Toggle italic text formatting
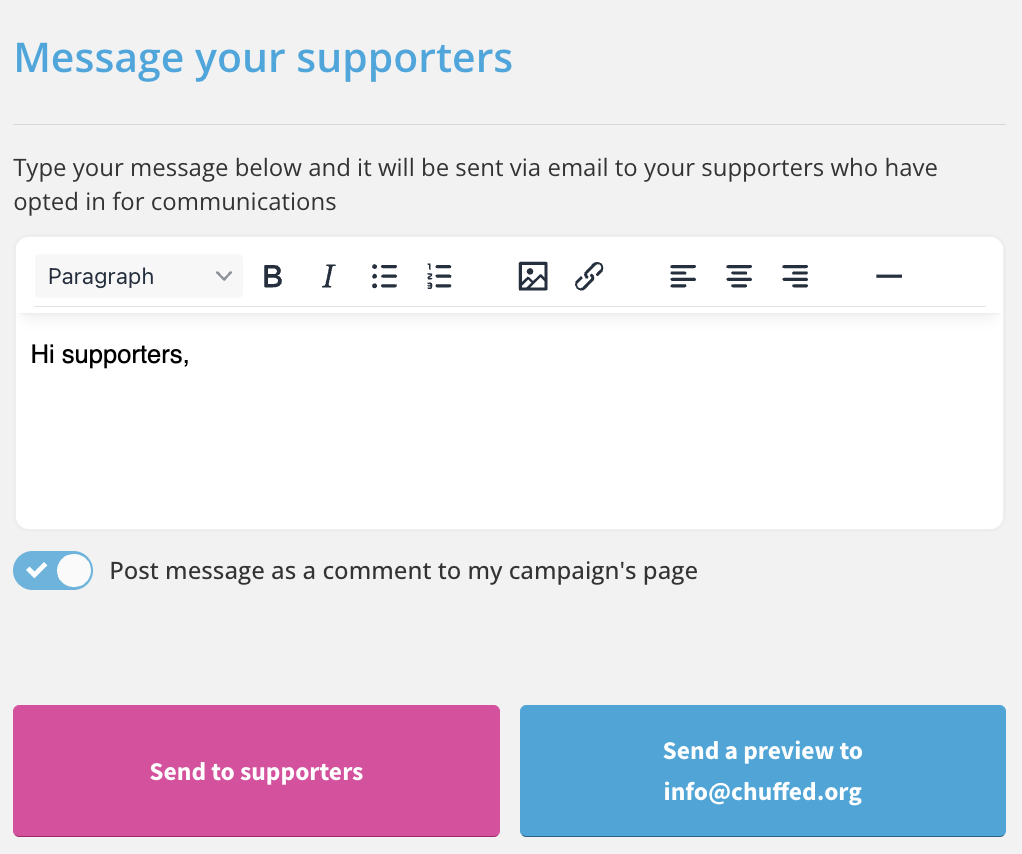The height and width of the screenshot is (854, 1022). tap(328, 276)
